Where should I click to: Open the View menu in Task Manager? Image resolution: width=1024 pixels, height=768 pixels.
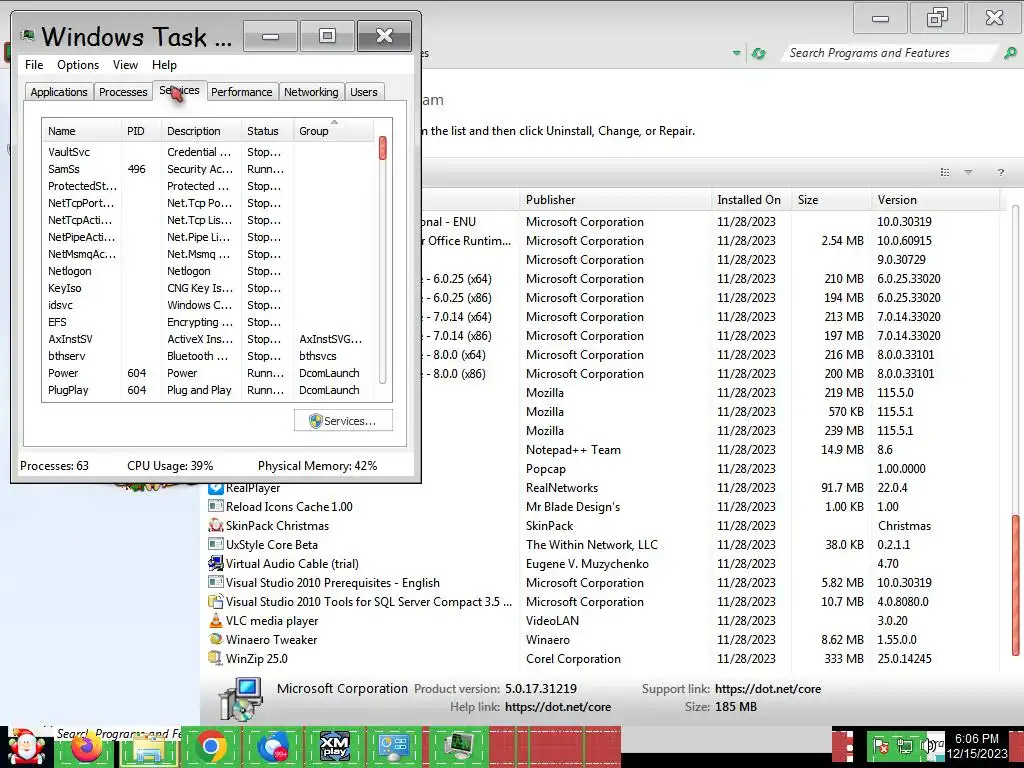coord(125,65)
